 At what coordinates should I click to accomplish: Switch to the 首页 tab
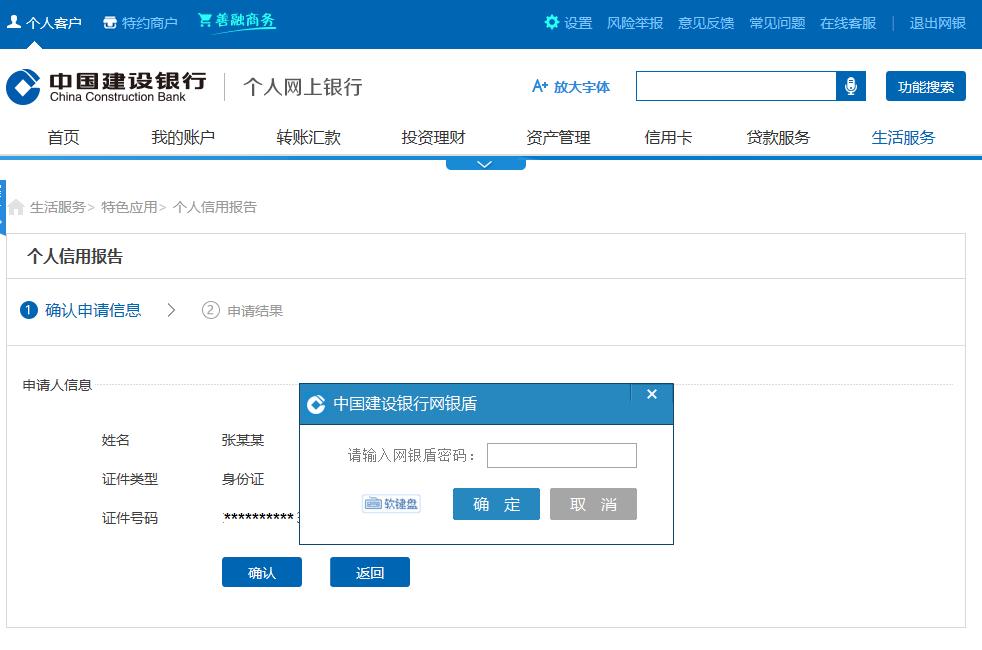click(x=63, y=137)
